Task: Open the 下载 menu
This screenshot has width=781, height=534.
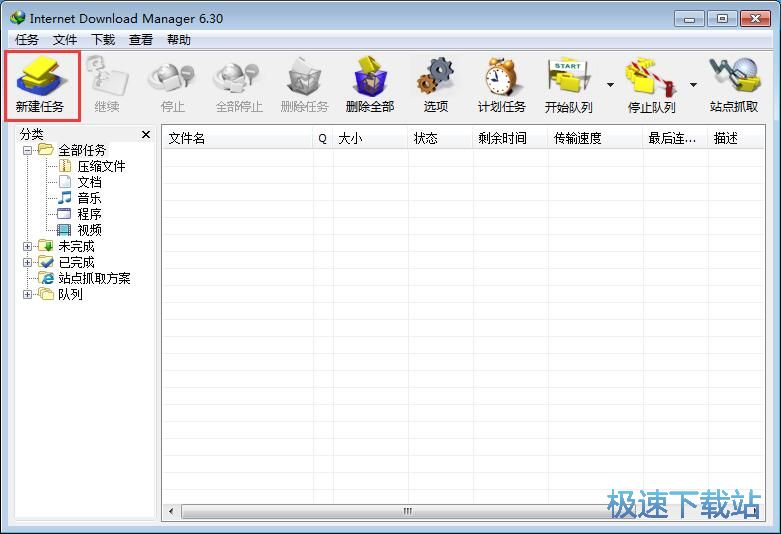Action: click(103, 40)
